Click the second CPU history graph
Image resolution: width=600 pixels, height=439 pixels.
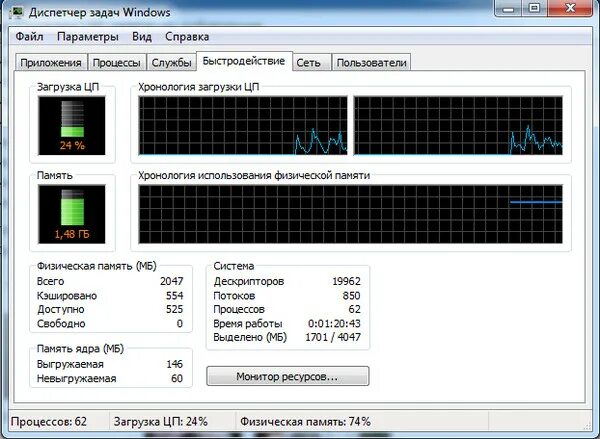(x=458, y=126)
